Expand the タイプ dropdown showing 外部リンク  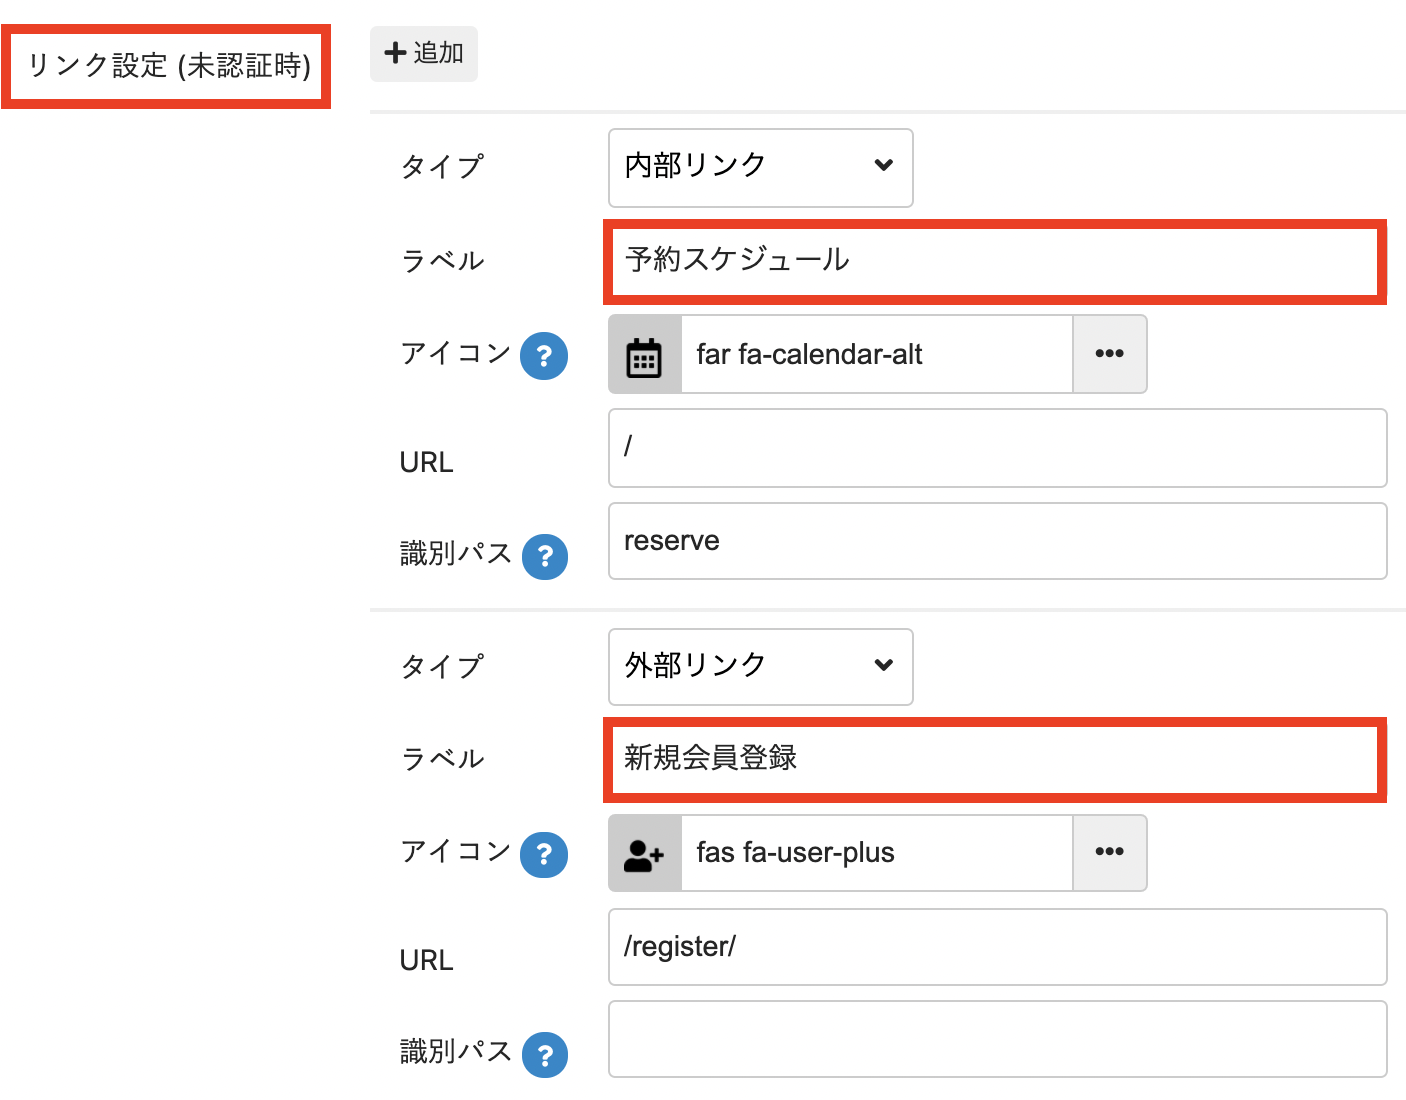coord(760,666)
